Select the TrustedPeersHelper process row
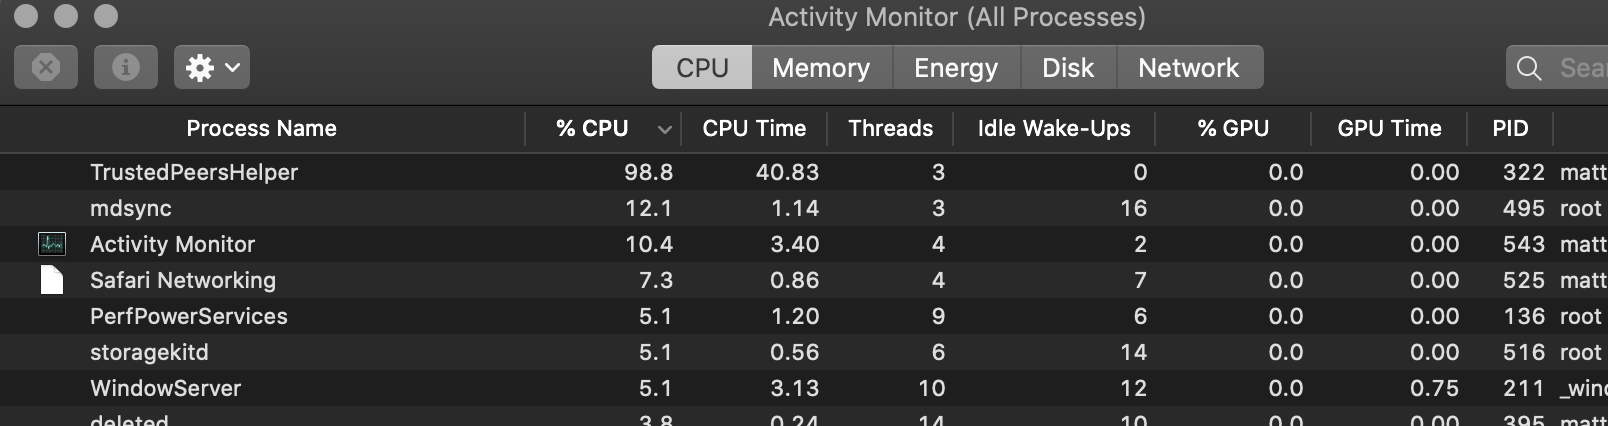This screenshot has width=1608, height=426. coord(194,172)
